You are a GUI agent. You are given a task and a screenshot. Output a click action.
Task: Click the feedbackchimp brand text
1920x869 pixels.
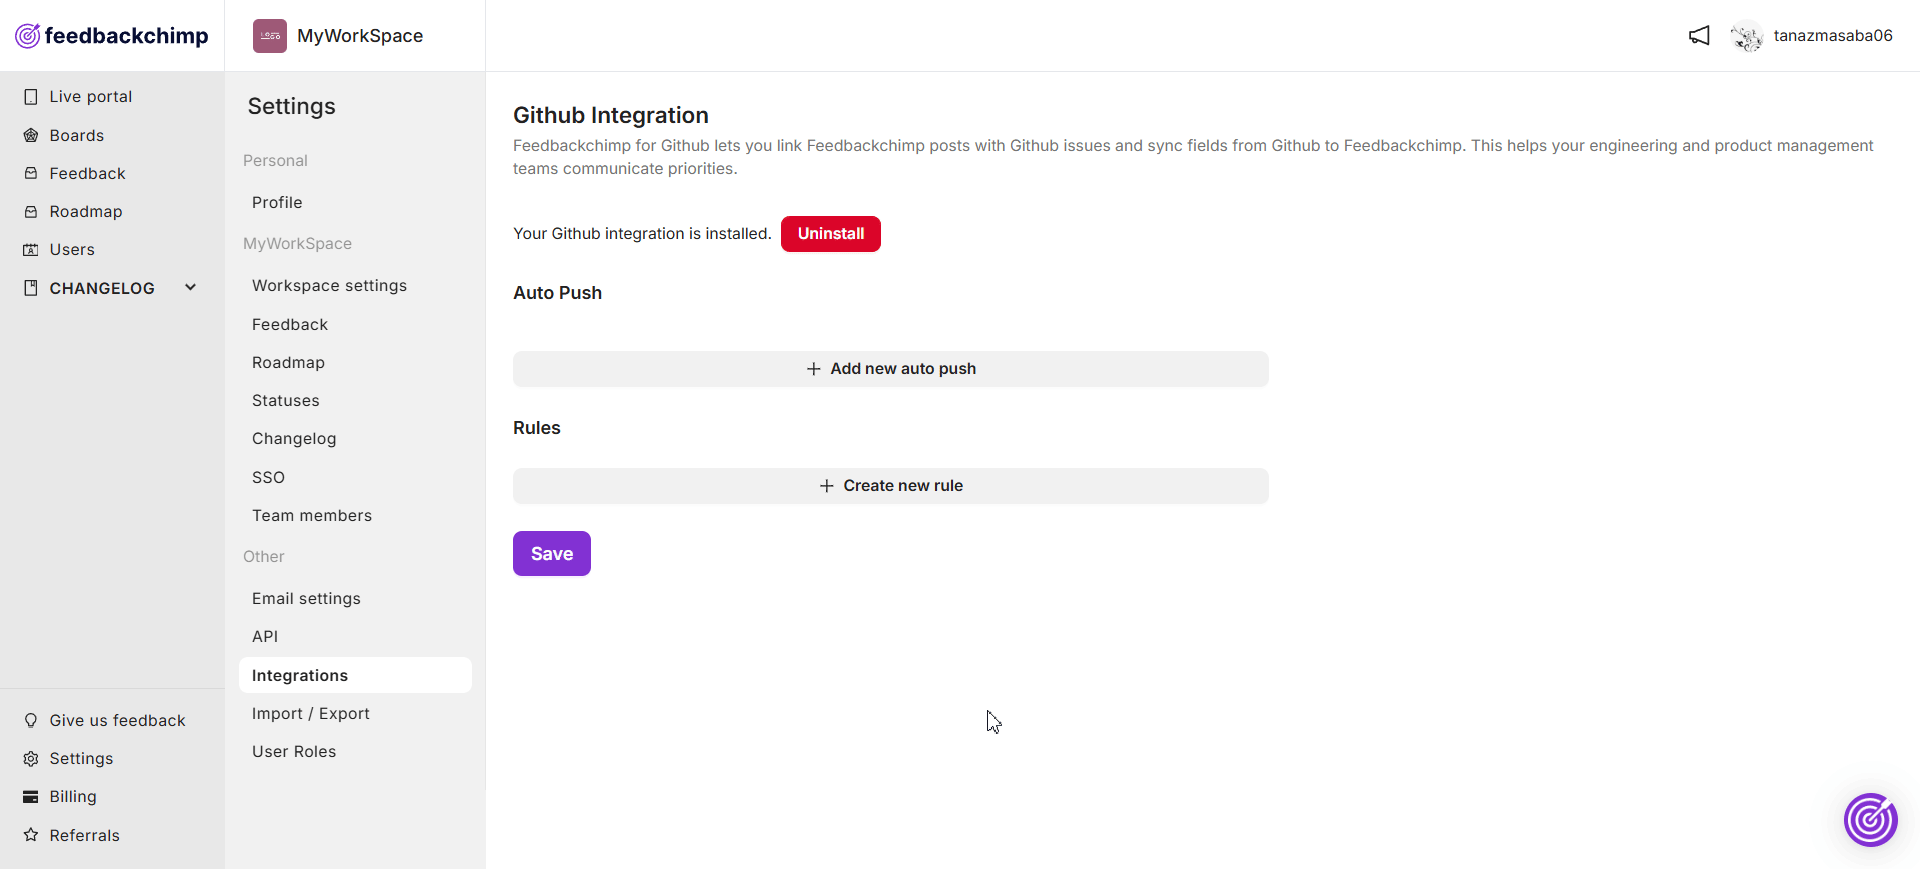coord(127,36)
